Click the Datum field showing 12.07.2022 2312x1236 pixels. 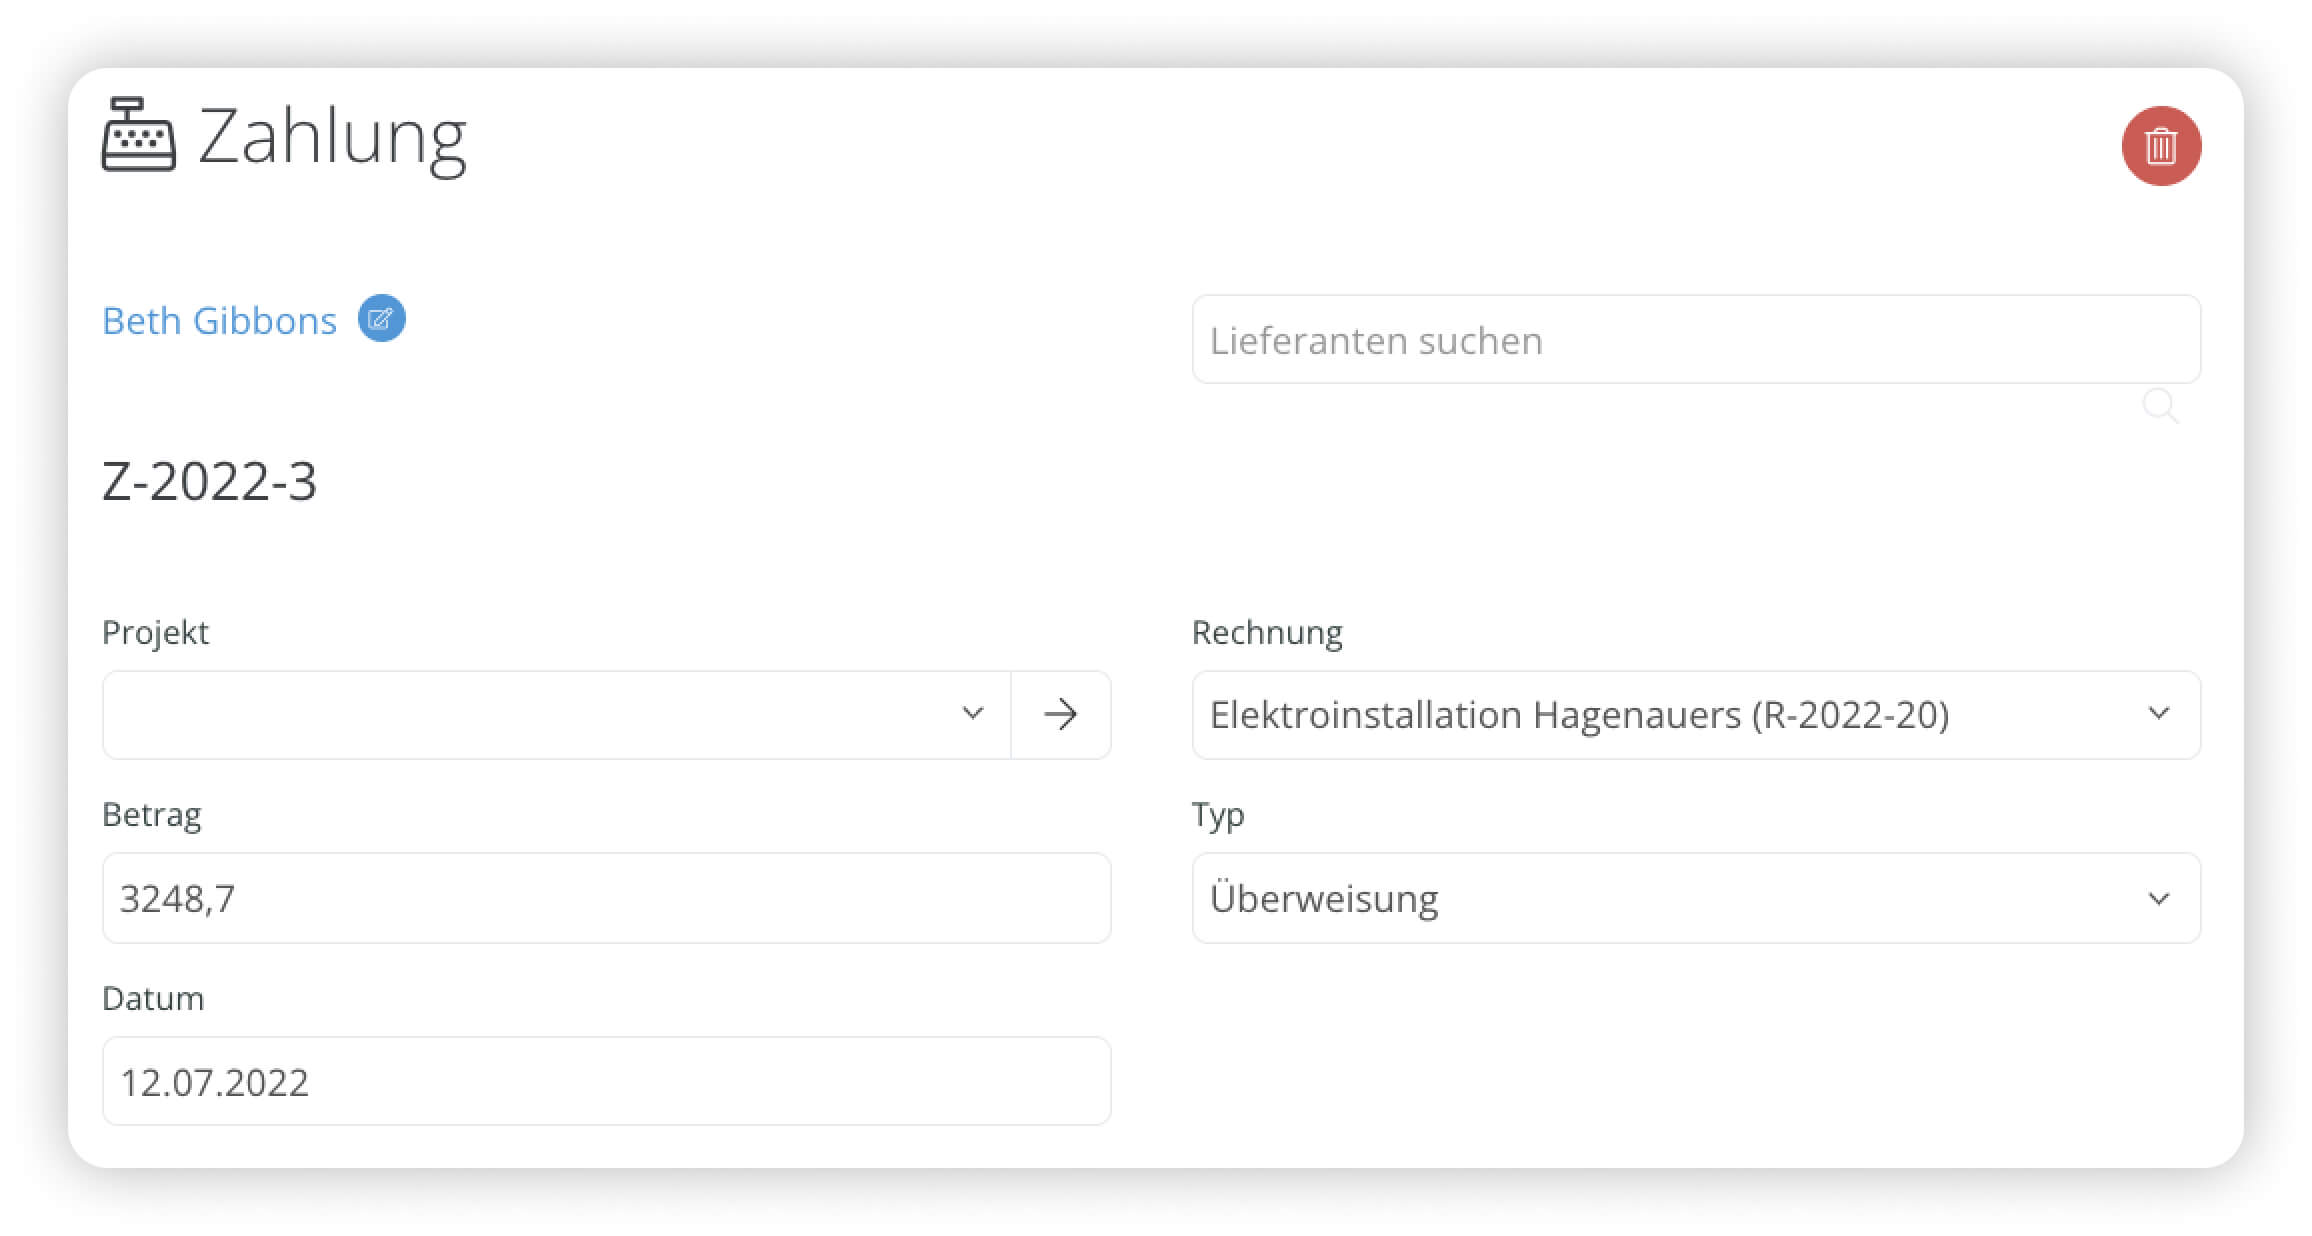pyautogui.click(x=606, y=1081)
